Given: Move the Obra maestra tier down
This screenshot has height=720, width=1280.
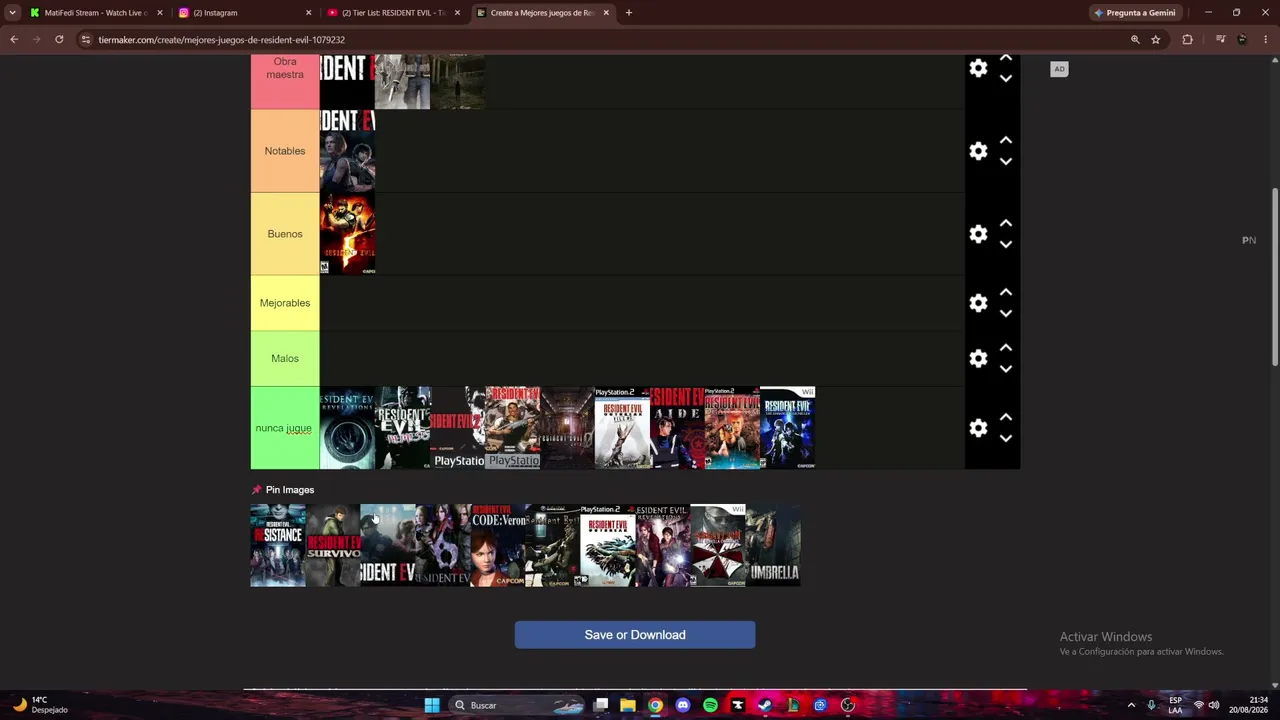Looking at the screenshot, I should click(1006, 78).
